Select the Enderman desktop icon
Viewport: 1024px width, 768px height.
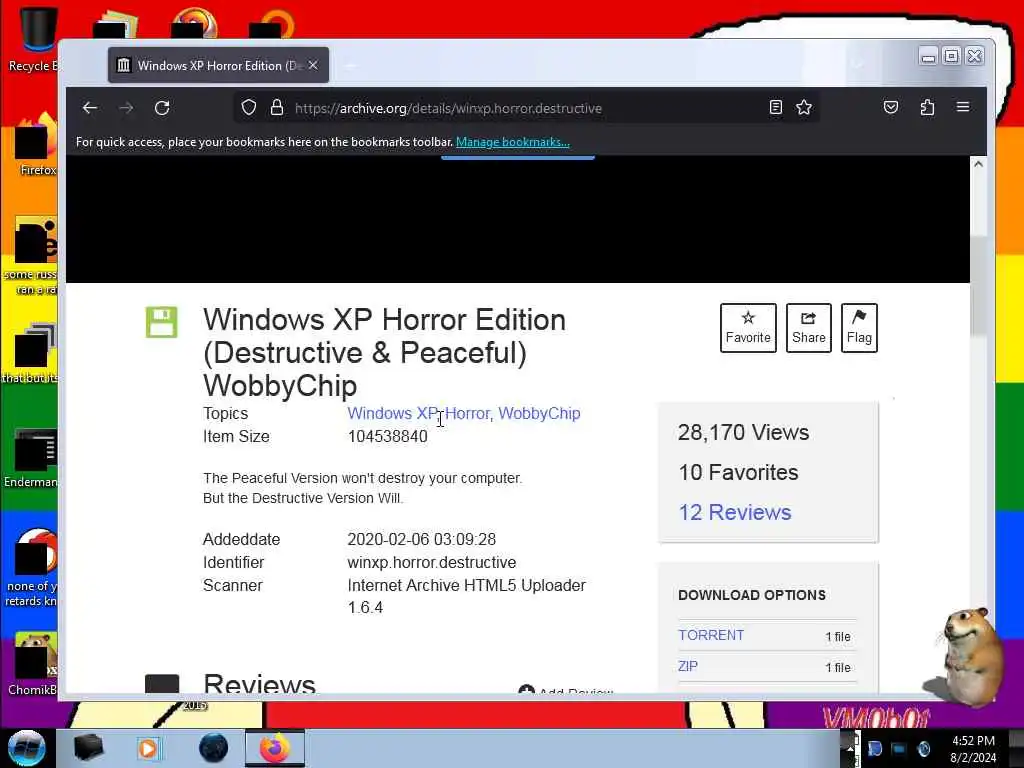pyautogui.click(x=31, y=457)
